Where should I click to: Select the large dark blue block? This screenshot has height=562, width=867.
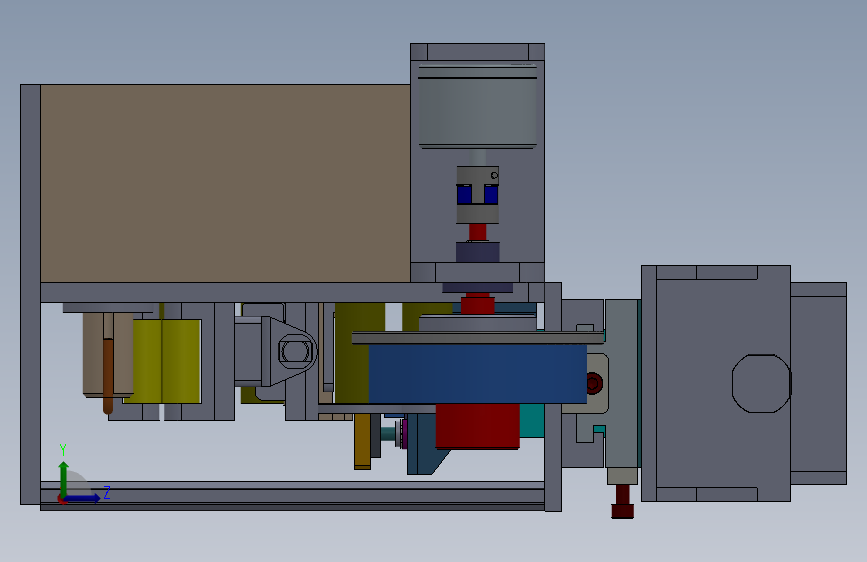point(477,374)
